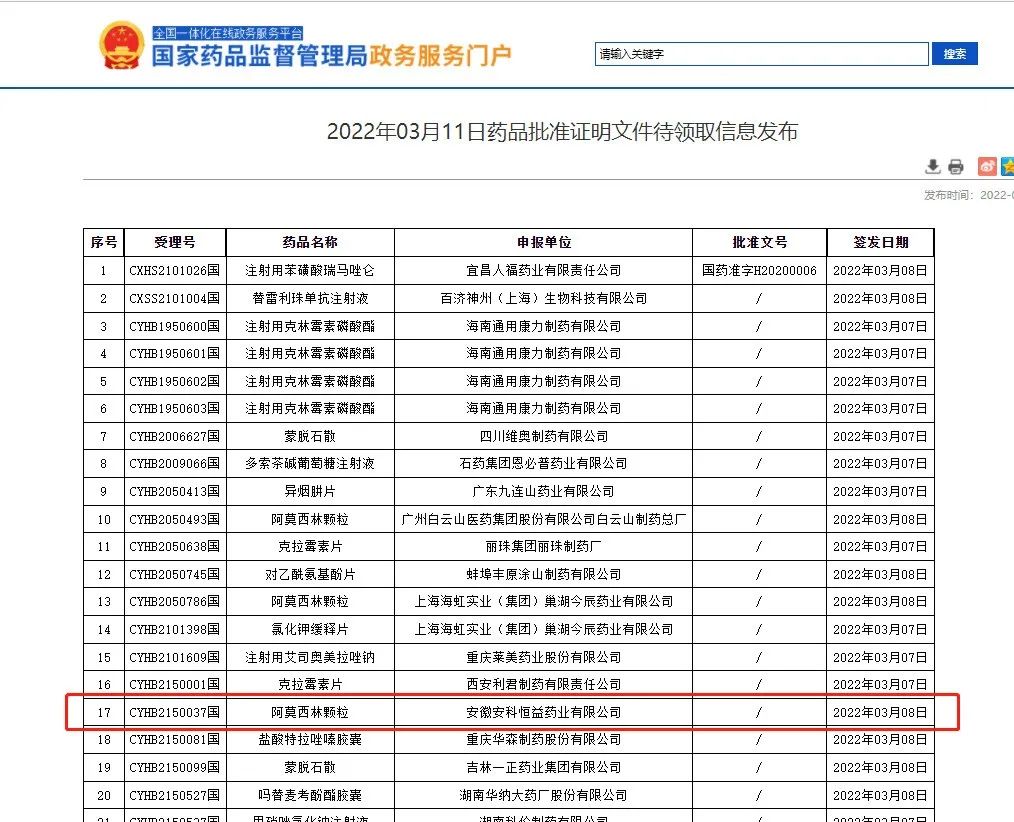Click the 全国一体化在线政务服务平台 banner text
Viewport: 1014px width, 822px height.
(x=227, y=33)
